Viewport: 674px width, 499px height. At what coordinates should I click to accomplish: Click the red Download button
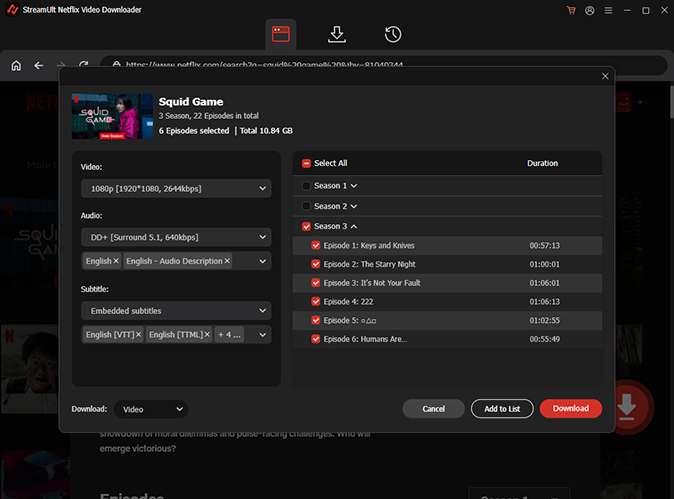click(x=571, y=408)
